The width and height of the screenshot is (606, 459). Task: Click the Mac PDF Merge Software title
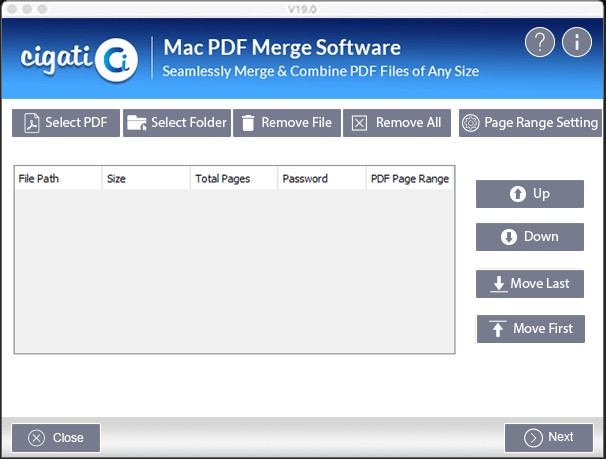(282, 48)
